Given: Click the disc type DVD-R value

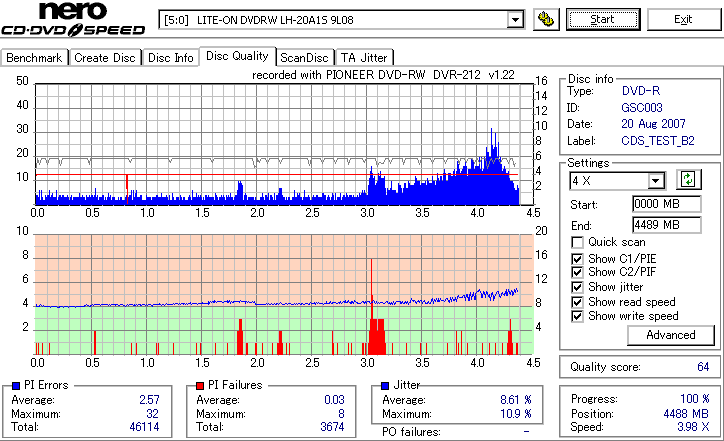Looking at the screenshot, I should (x=641, y=91).
